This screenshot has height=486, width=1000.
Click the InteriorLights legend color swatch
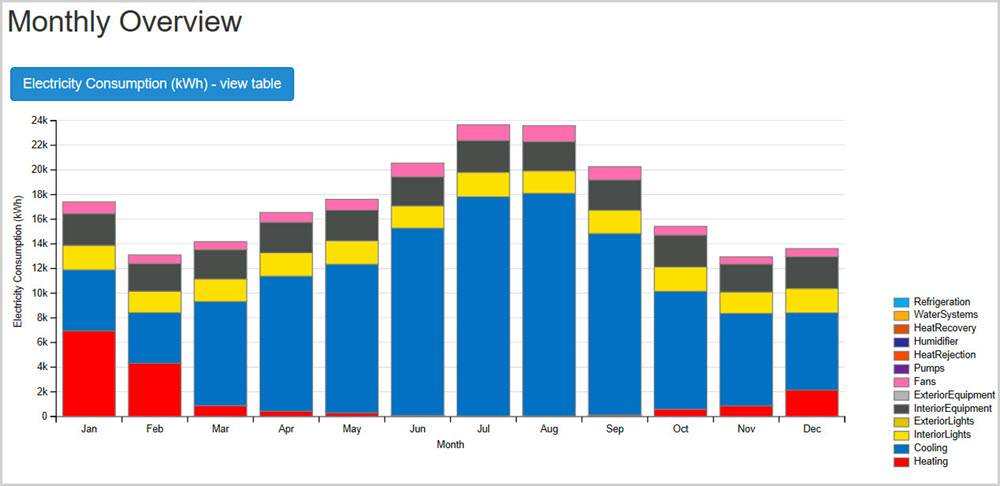[901, 435]
